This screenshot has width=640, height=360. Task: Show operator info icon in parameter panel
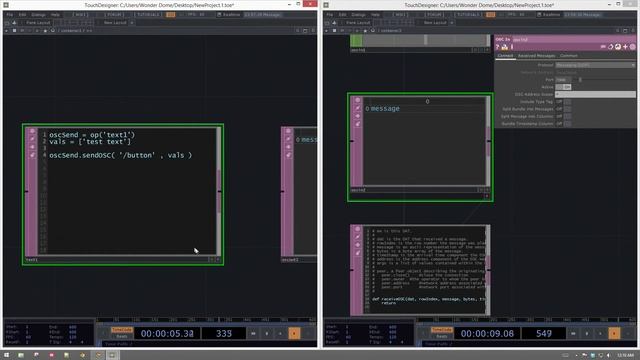(512, 47)
